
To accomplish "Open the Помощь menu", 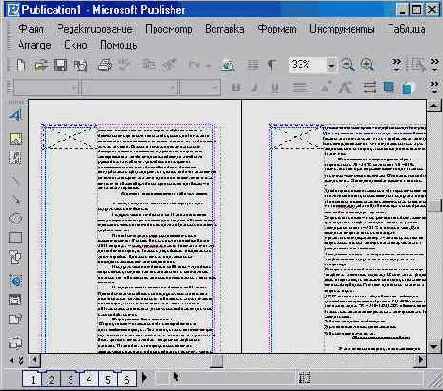I will [x=119, y=45].
